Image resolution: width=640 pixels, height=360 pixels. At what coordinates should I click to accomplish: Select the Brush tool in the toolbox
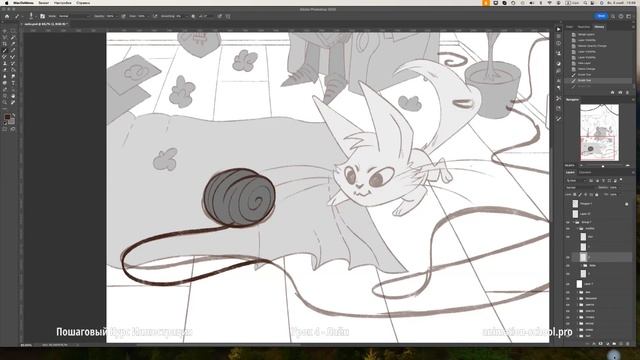[x=4, y=50]
